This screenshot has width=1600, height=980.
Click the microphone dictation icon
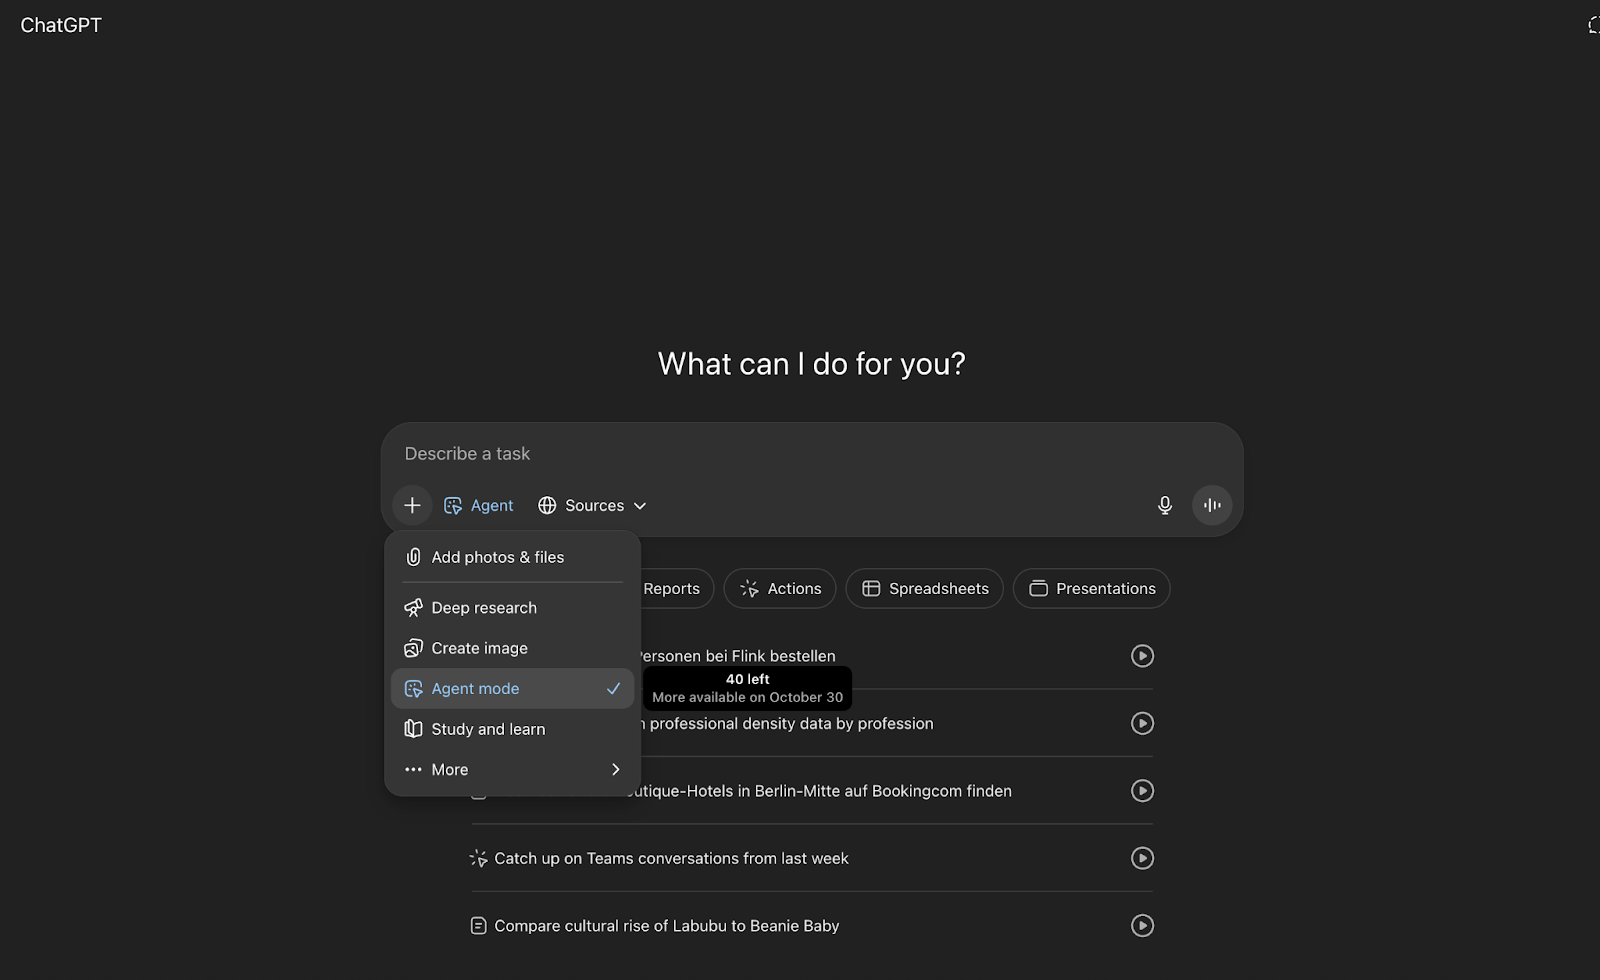(x=1165, y=506)
